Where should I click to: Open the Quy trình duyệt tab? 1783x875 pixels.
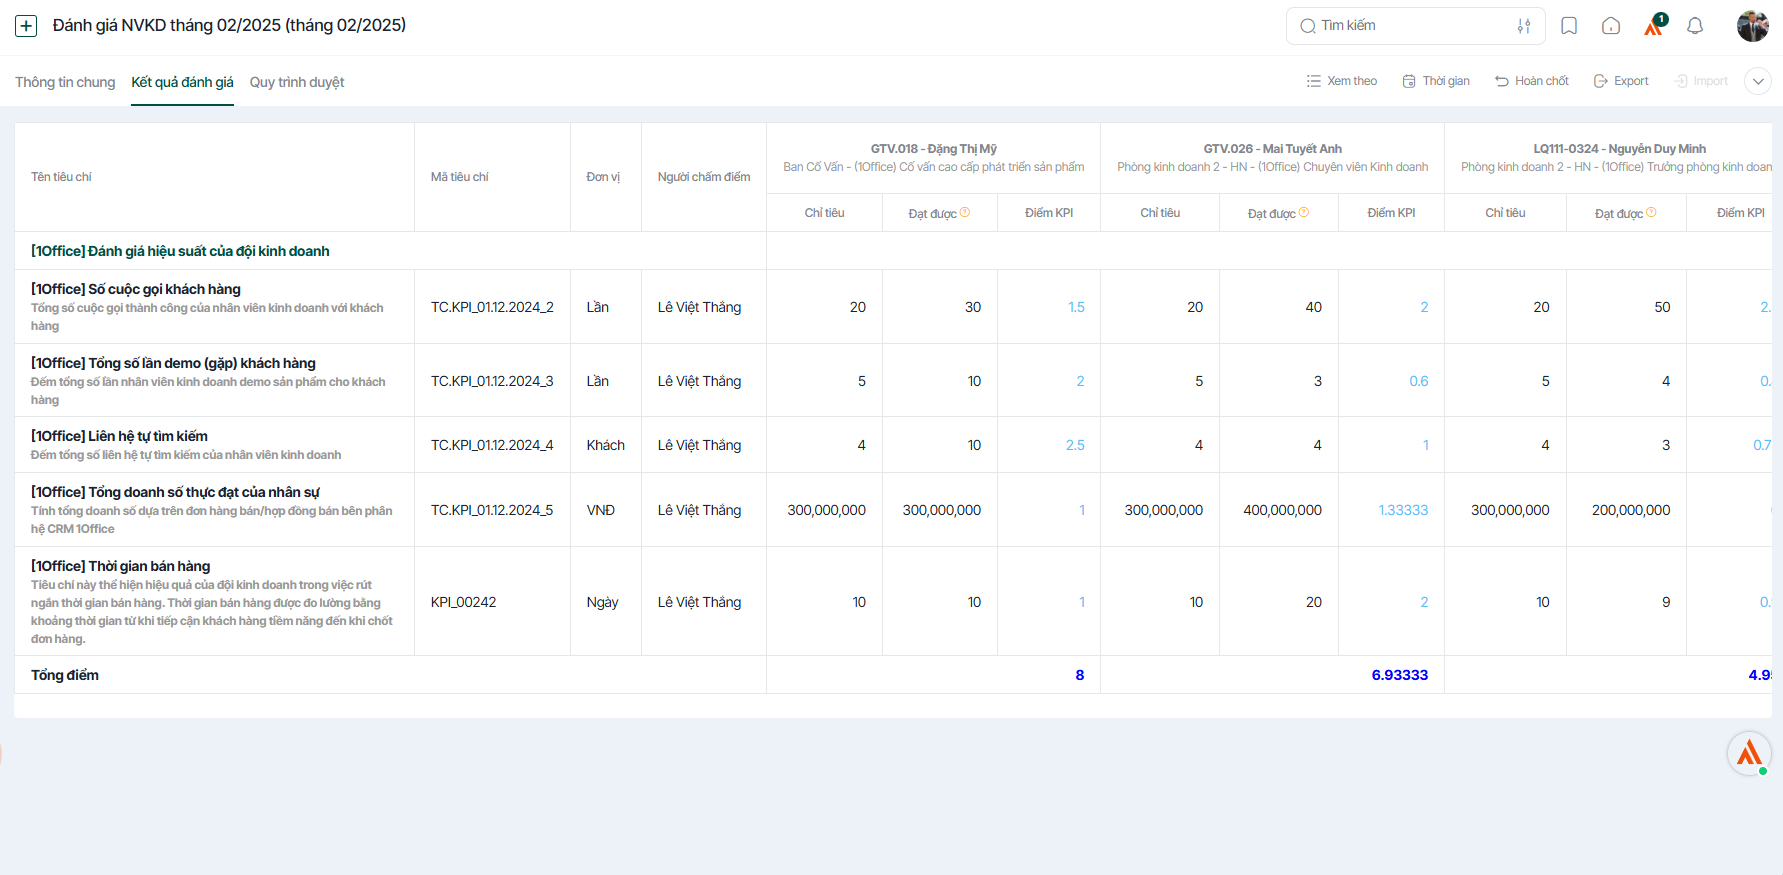[297, 82]
